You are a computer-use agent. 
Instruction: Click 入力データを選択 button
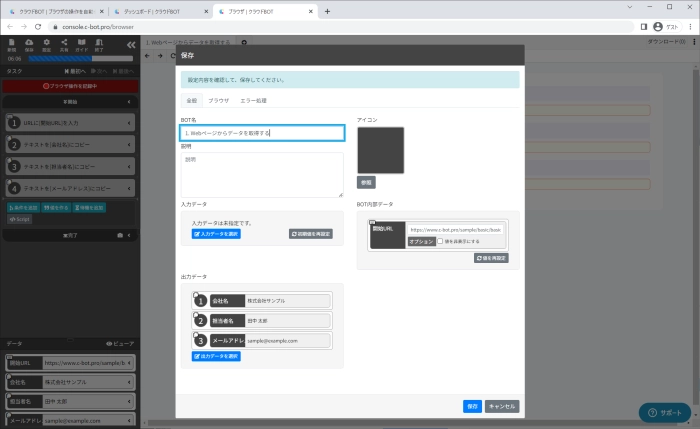[216, 234]
